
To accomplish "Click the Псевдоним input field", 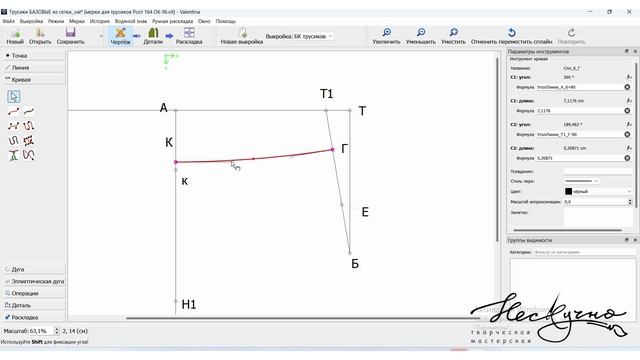I will tap(598, 171).
